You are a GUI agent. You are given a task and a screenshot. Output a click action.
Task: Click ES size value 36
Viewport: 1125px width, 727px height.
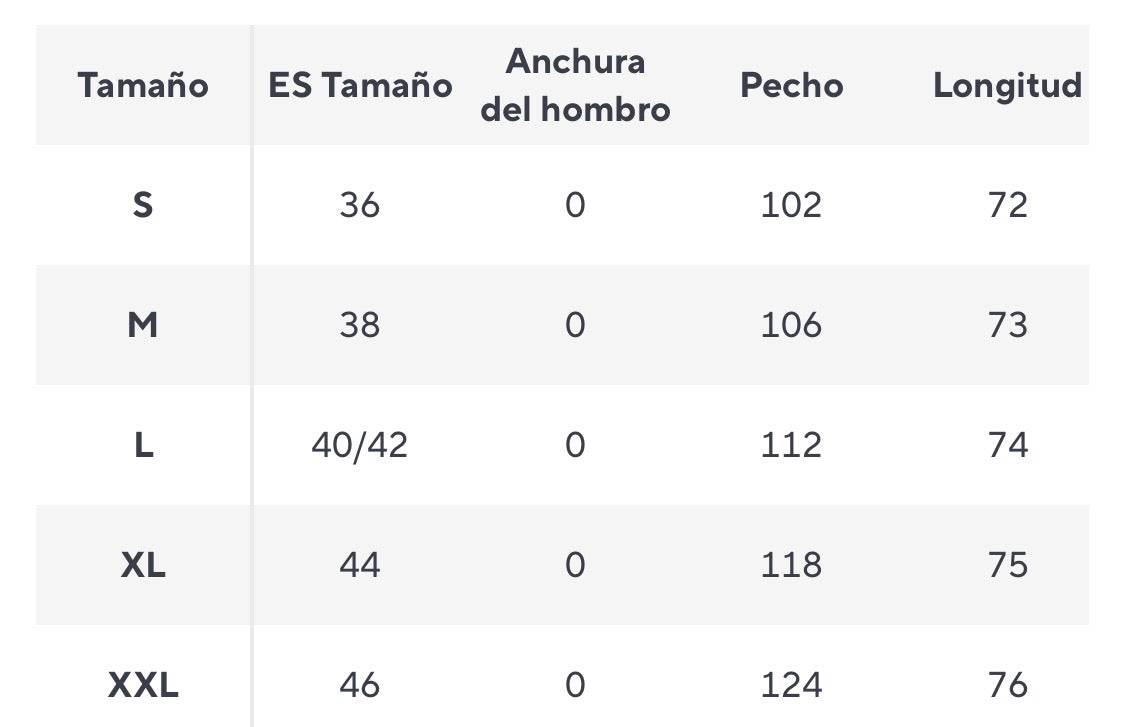pyautogui.click(x=360, y=205)
